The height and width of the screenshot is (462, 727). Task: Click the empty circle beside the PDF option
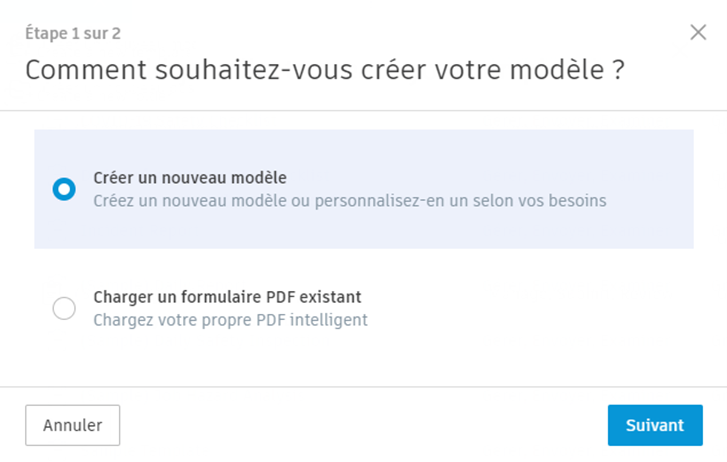64,309
